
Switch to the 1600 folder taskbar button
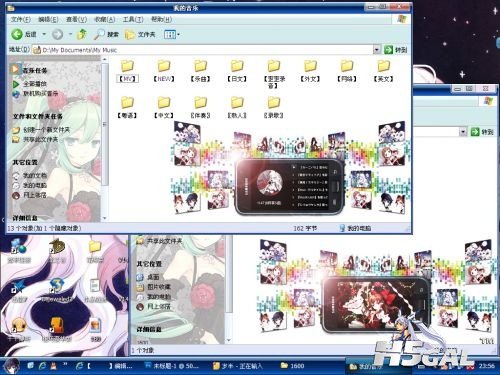(293, 366)
